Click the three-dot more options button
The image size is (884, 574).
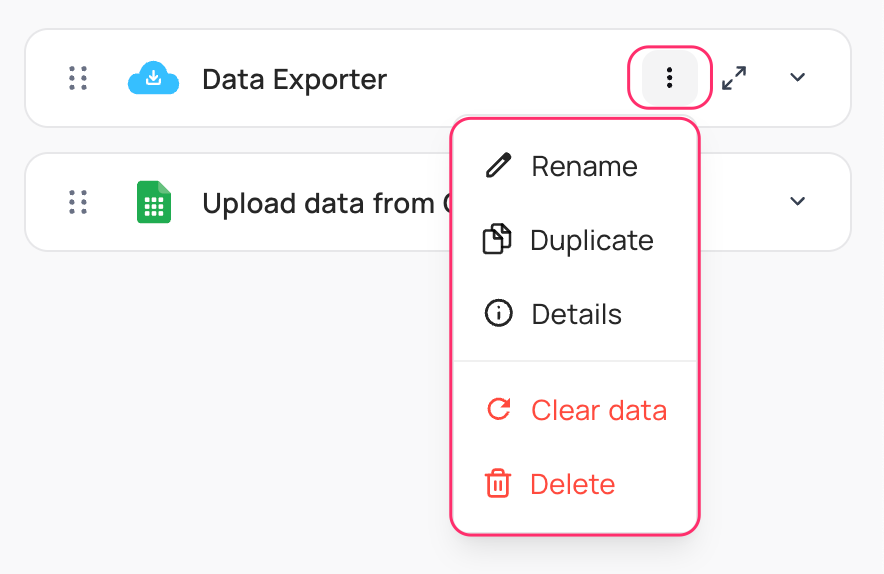coord(669,77)
